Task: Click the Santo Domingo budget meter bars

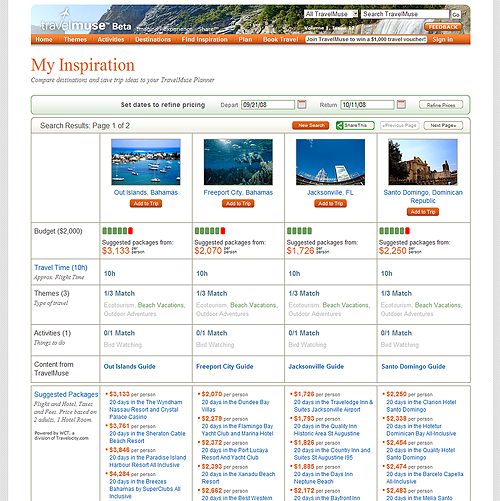Action: click(395, 231)
